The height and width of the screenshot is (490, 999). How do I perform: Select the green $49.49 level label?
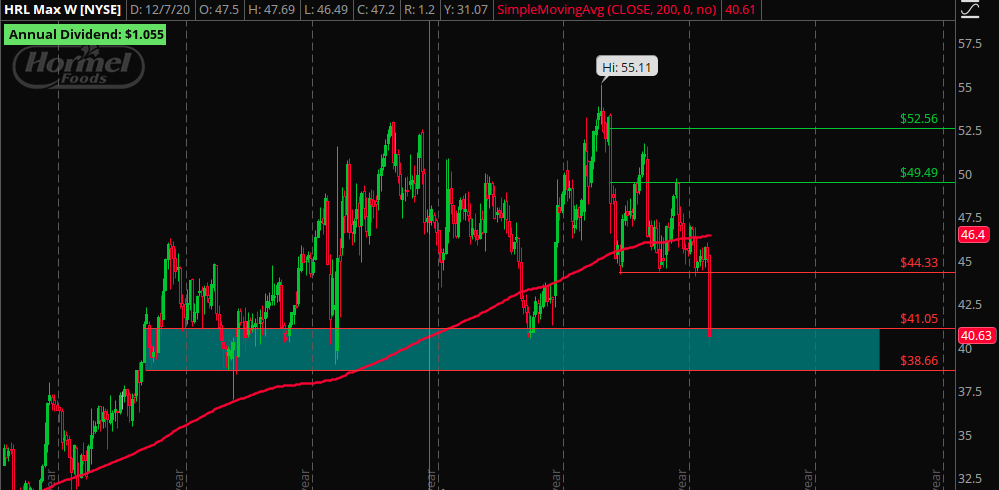(917, 172)
